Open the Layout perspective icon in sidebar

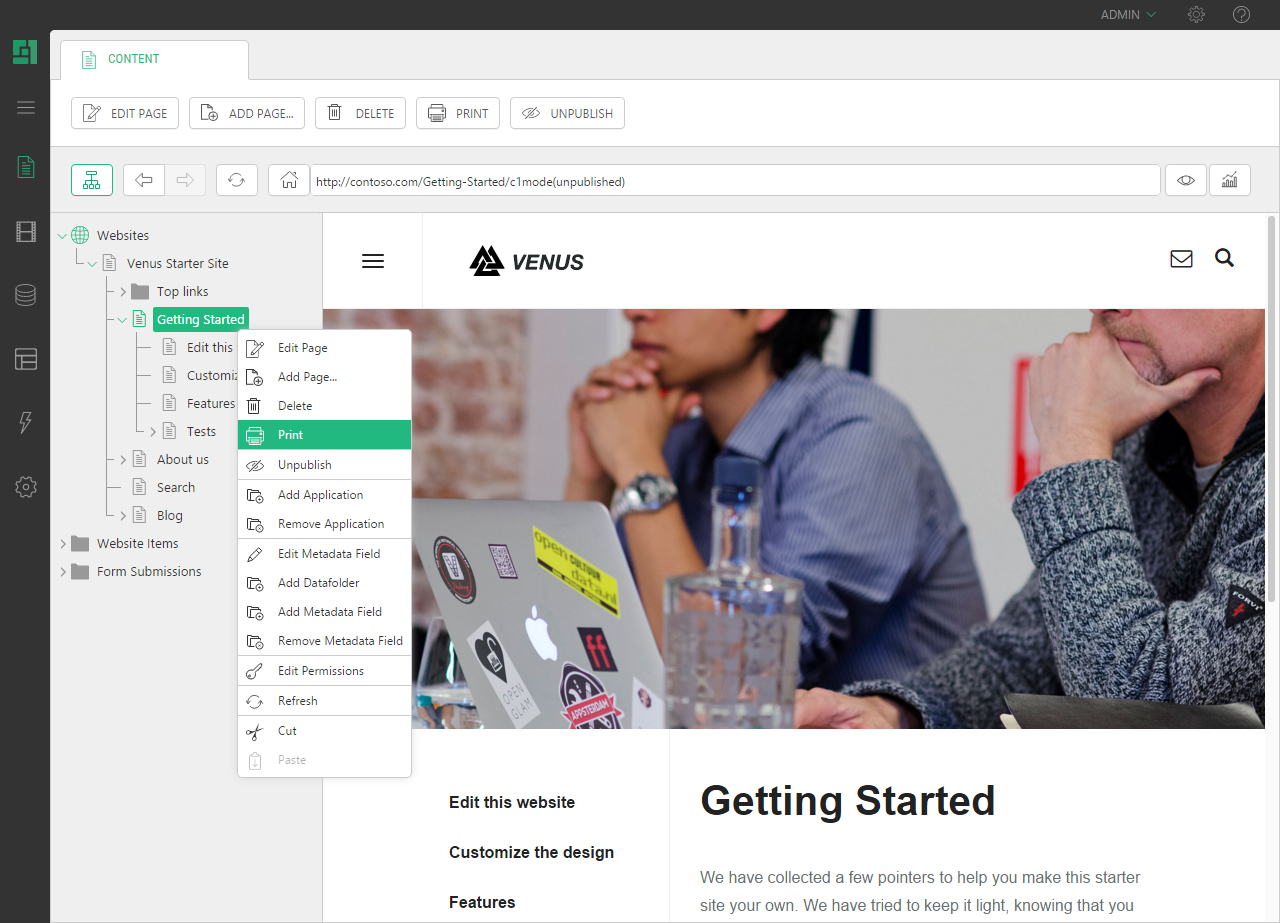click(x=26, y=359)
